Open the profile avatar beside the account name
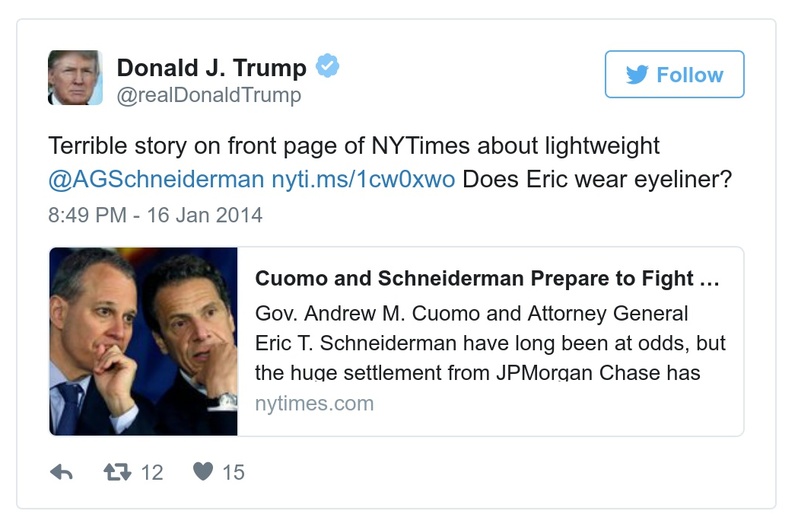Screen dimensions: 798x530 [75, 77]
